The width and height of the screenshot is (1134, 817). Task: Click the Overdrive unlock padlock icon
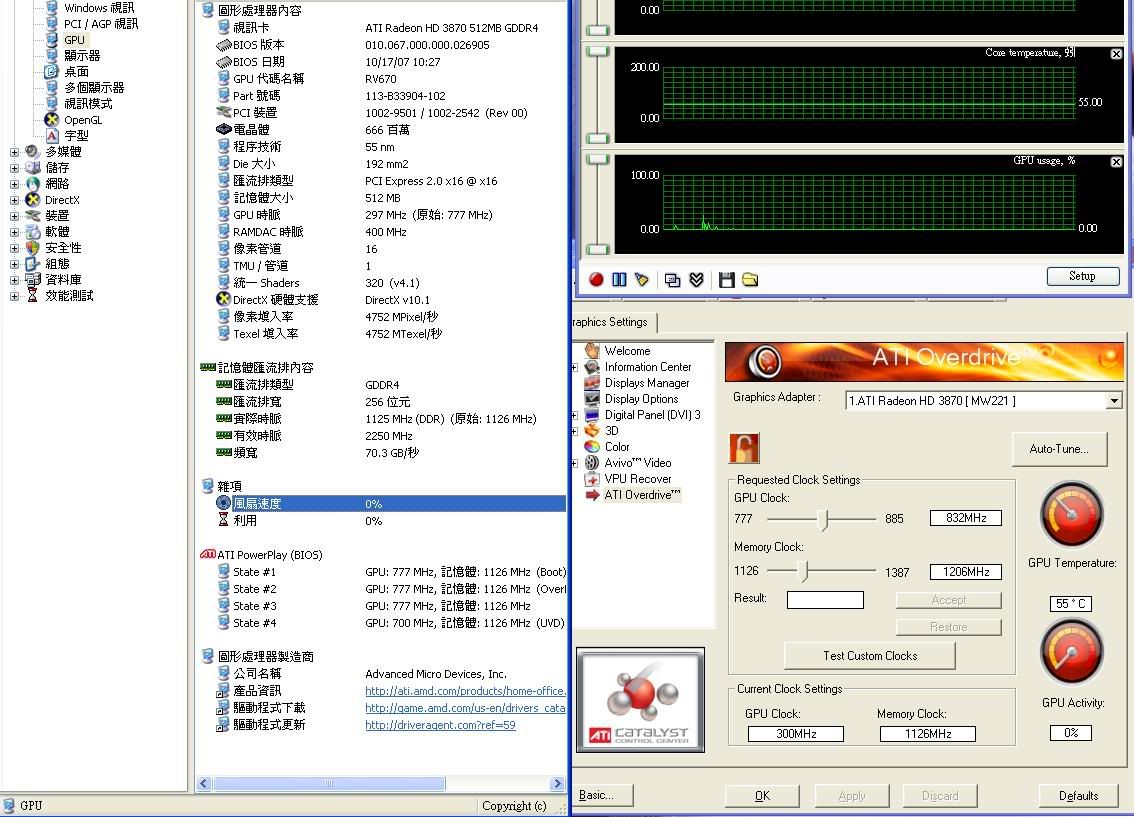[744, 448]
